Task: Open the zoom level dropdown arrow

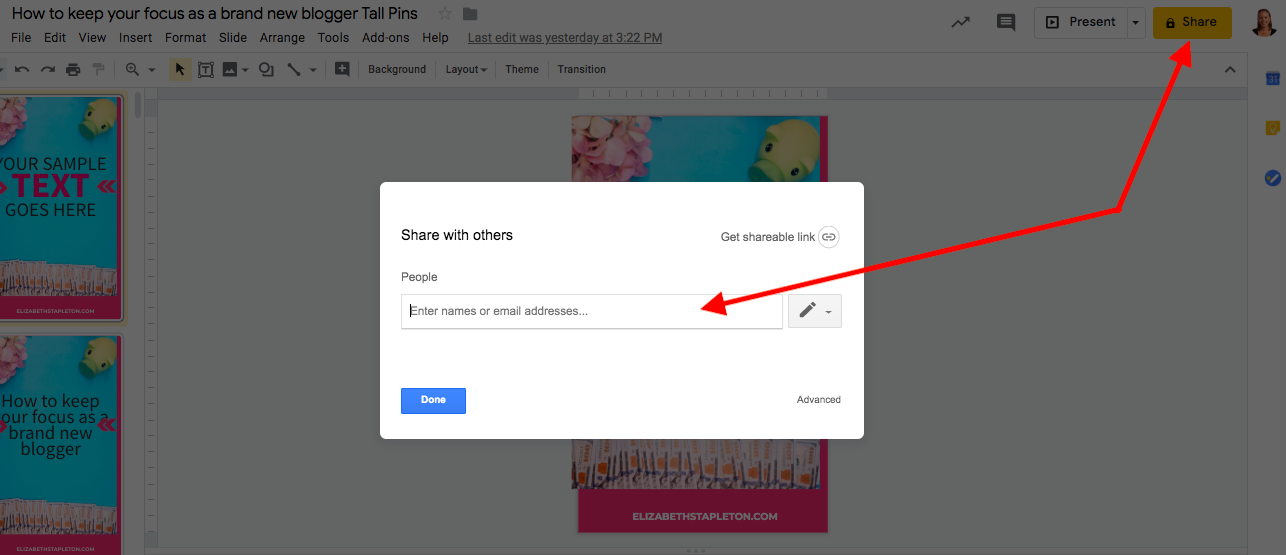Action: (152, 70)
